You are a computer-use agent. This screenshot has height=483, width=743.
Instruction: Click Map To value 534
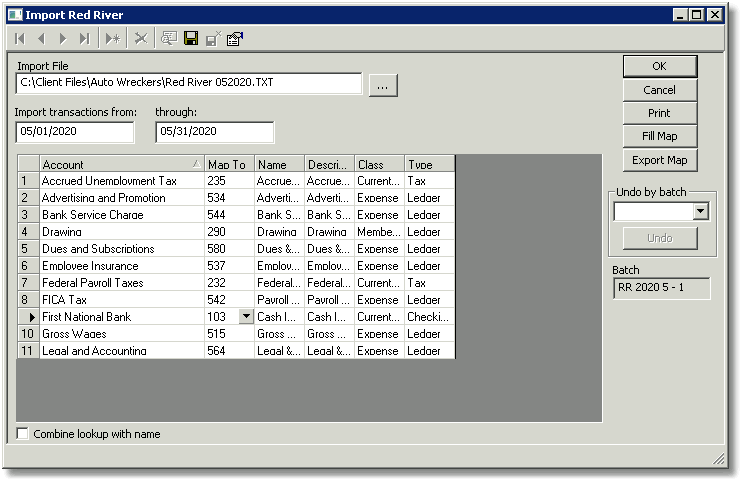click(x=229, y=198)
